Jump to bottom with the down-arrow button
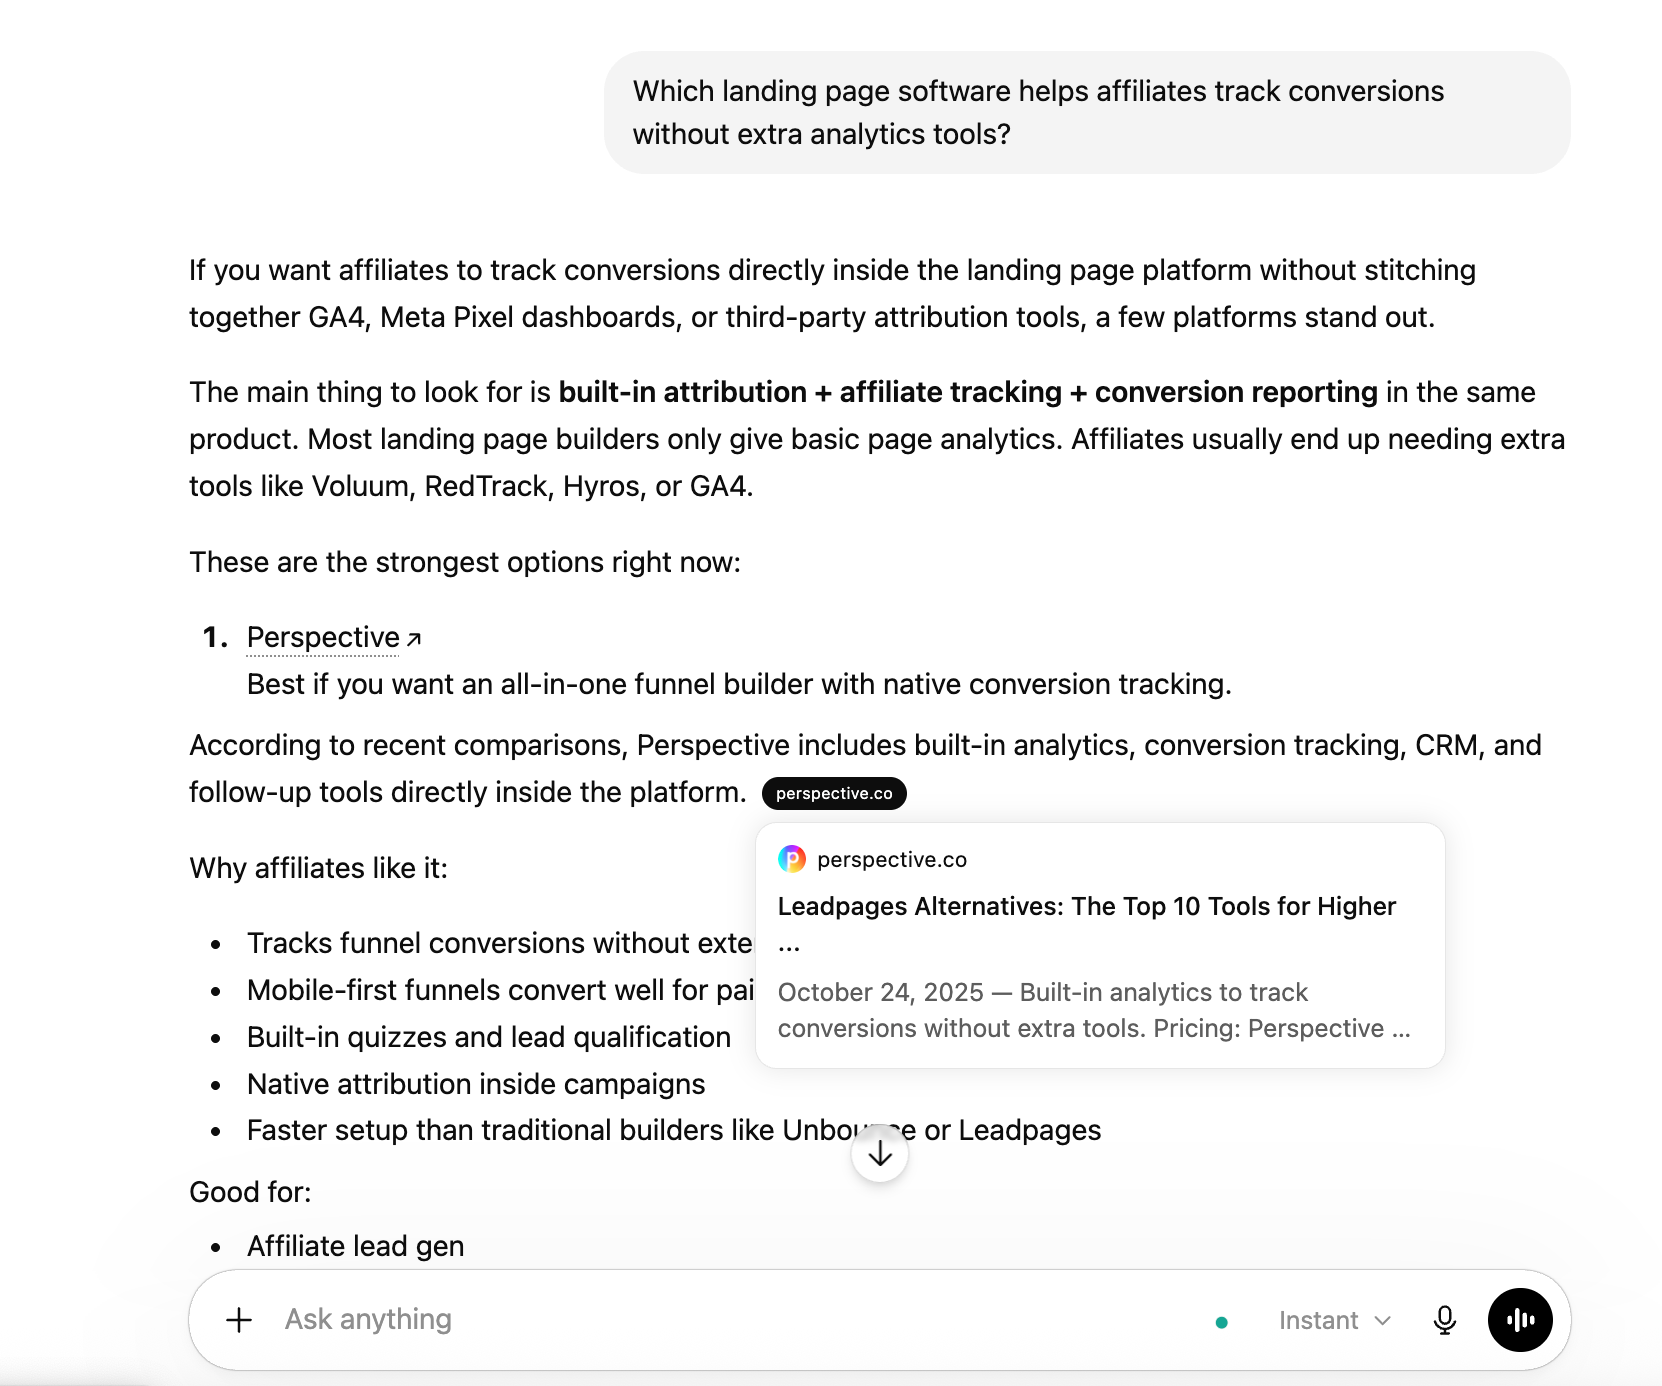1662x1386 pixels. point(880,1154)
